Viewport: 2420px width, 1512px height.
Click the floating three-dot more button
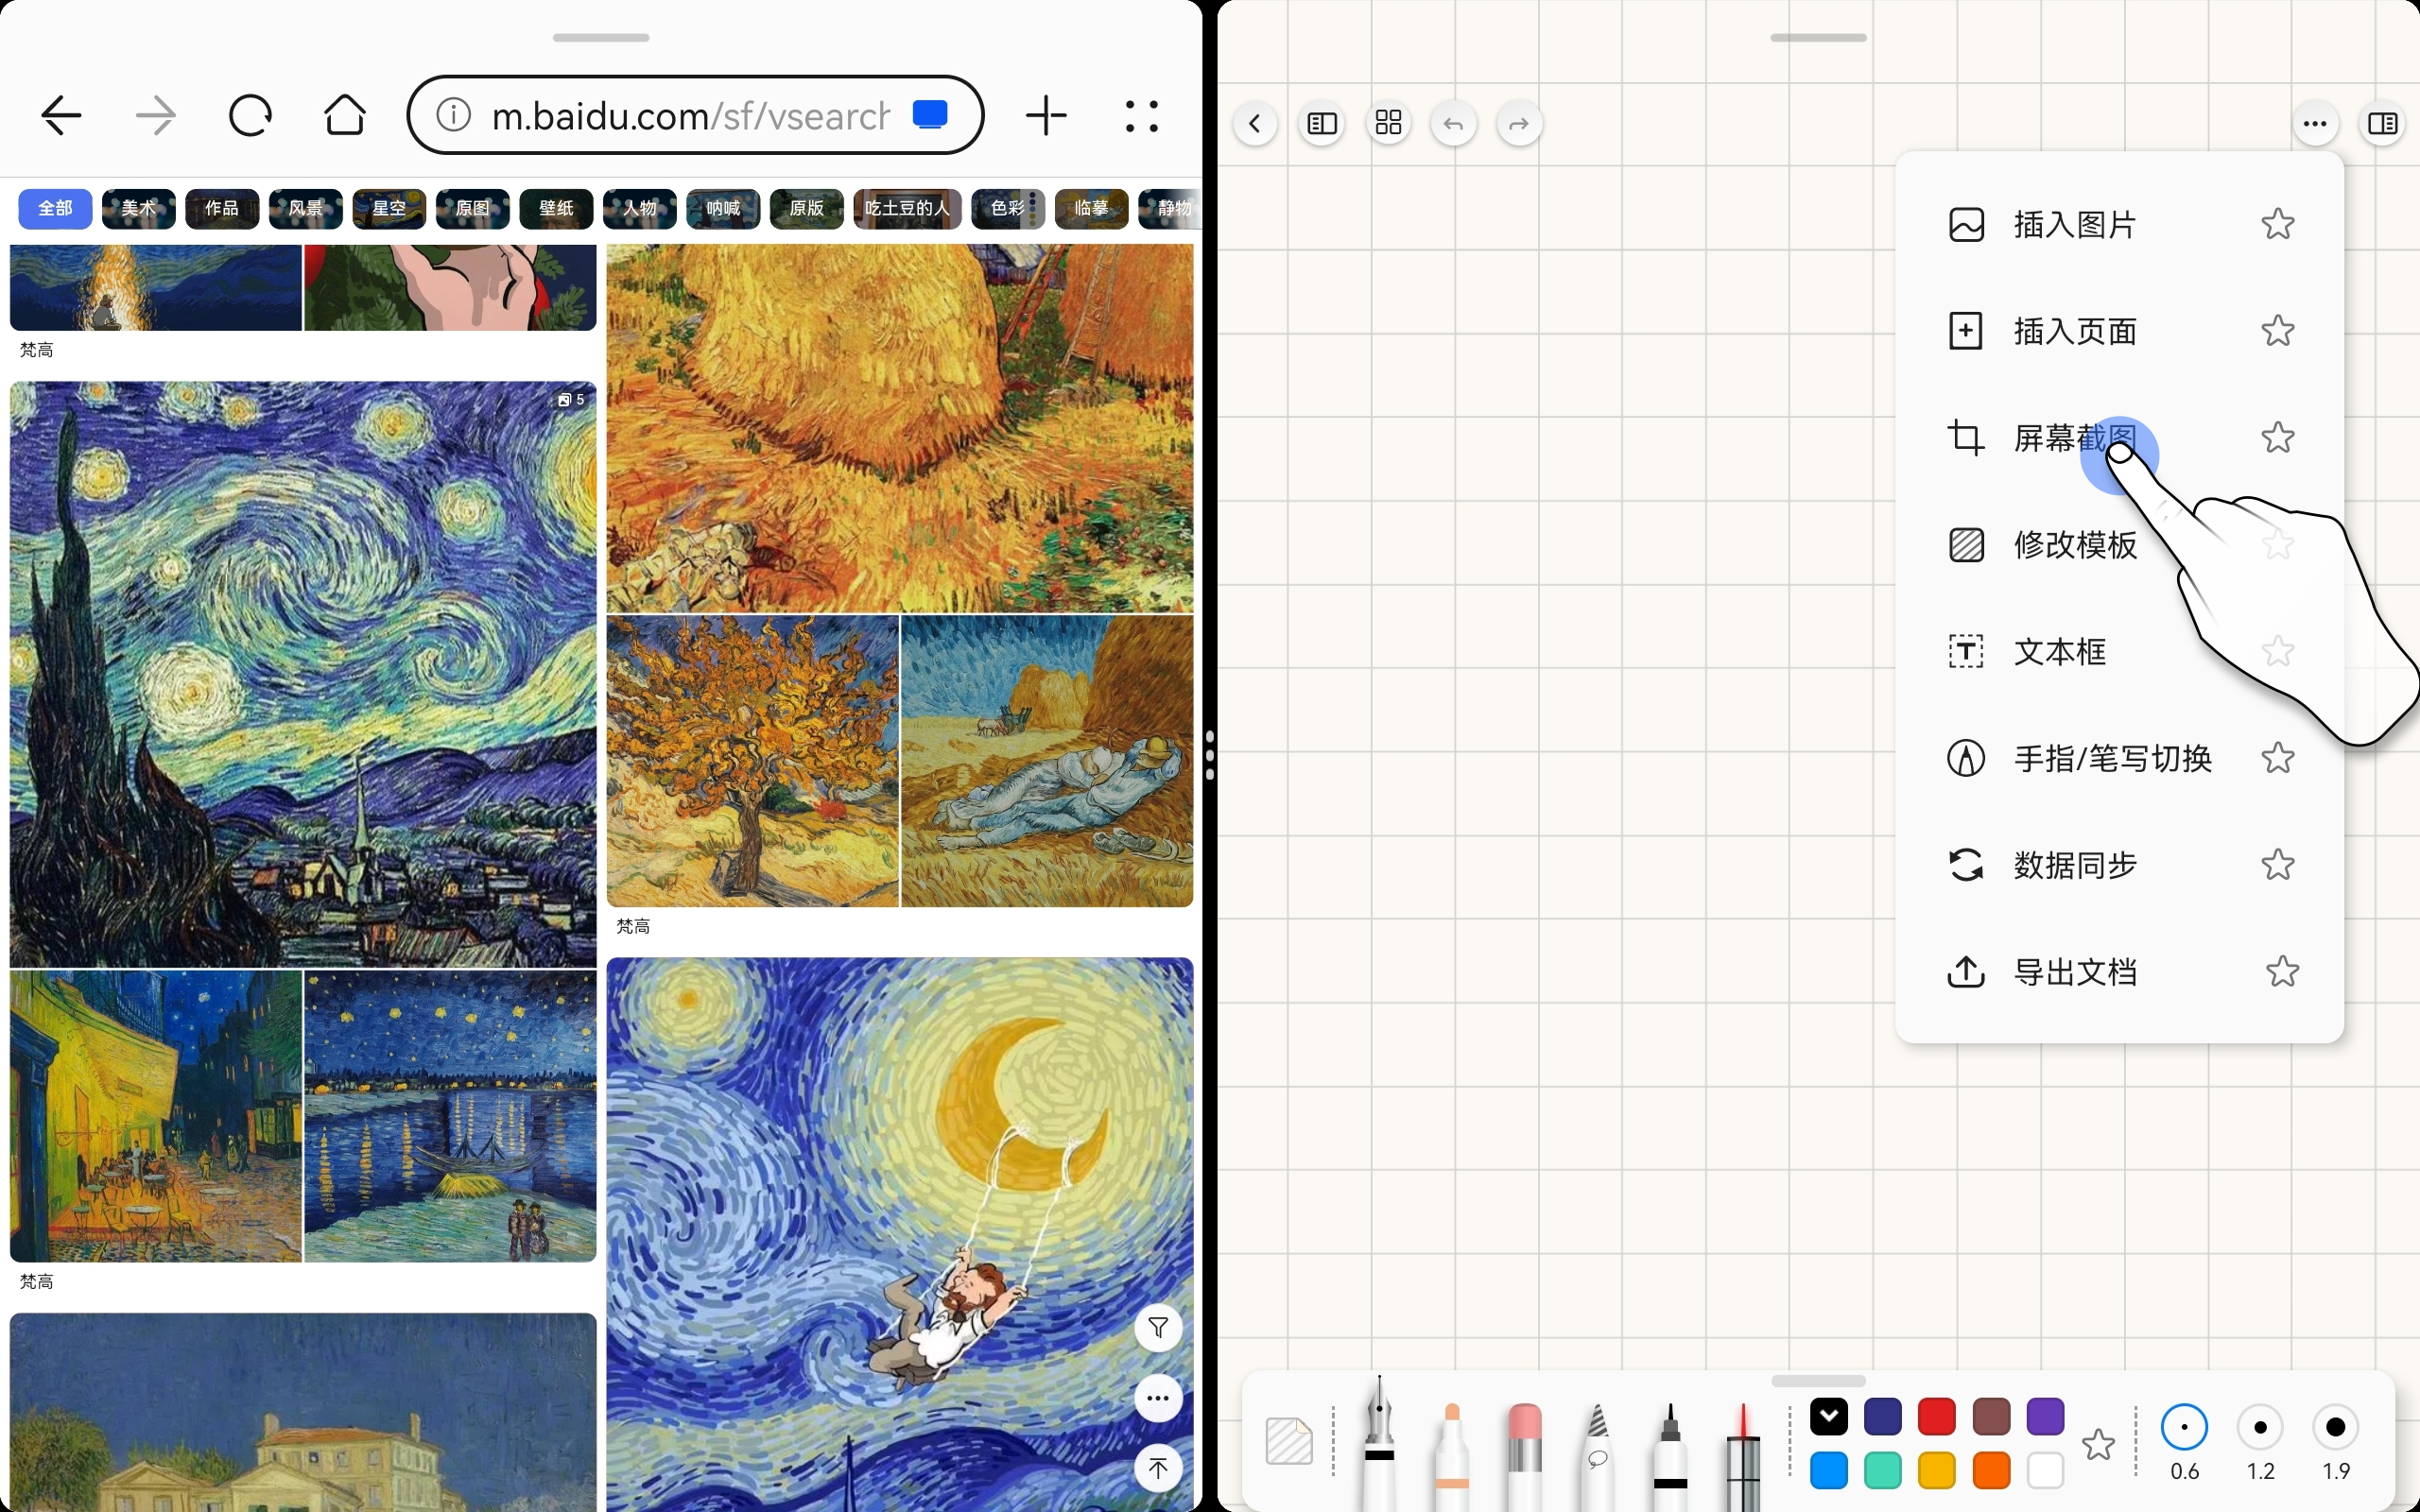[x=1158, y=1398]
